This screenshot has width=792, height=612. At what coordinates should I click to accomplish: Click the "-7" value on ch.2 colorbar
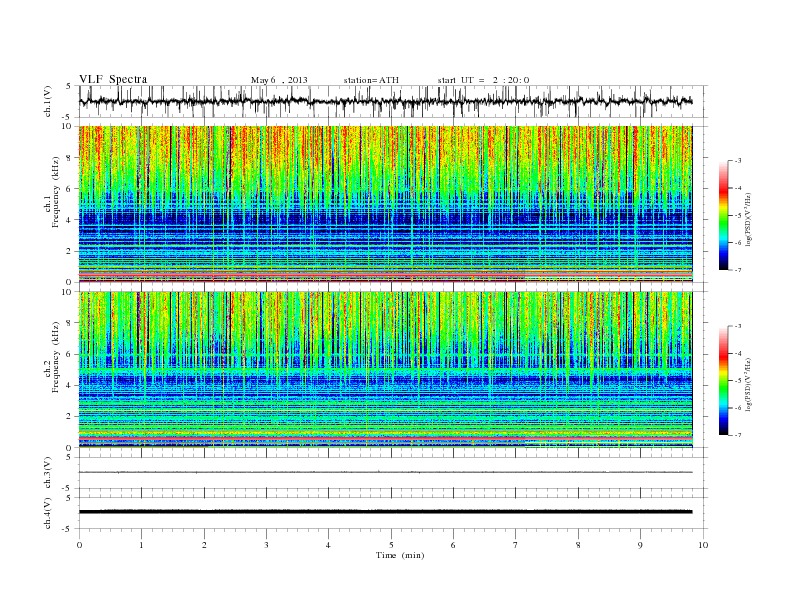click(738, 435)
